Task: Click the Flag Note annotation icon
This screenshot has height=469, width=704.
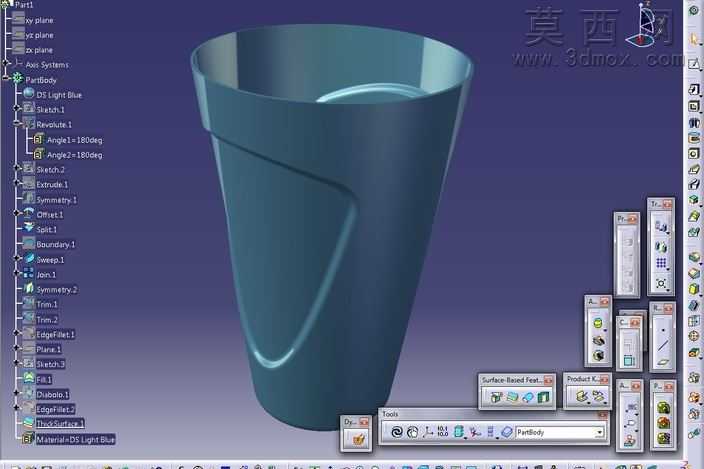Action: (x=630, y=423)
